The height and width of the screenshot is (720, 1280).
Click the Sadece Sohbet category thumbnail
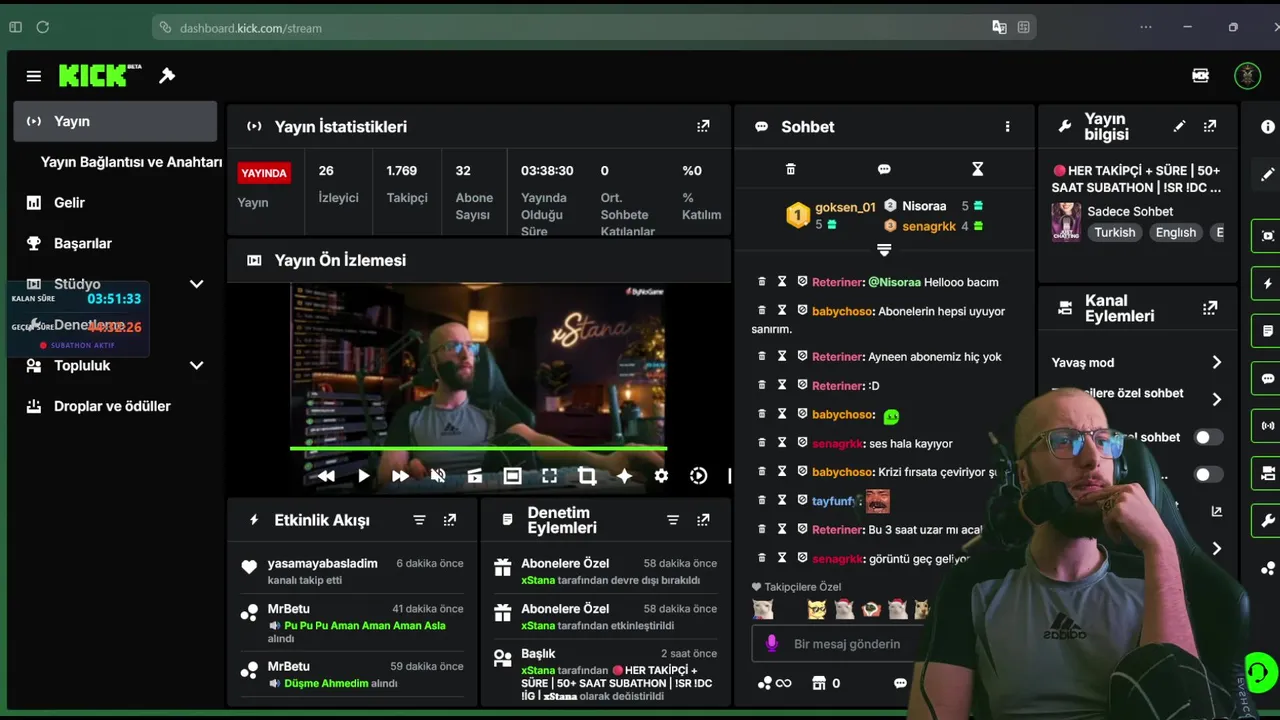coord(1066,221)
